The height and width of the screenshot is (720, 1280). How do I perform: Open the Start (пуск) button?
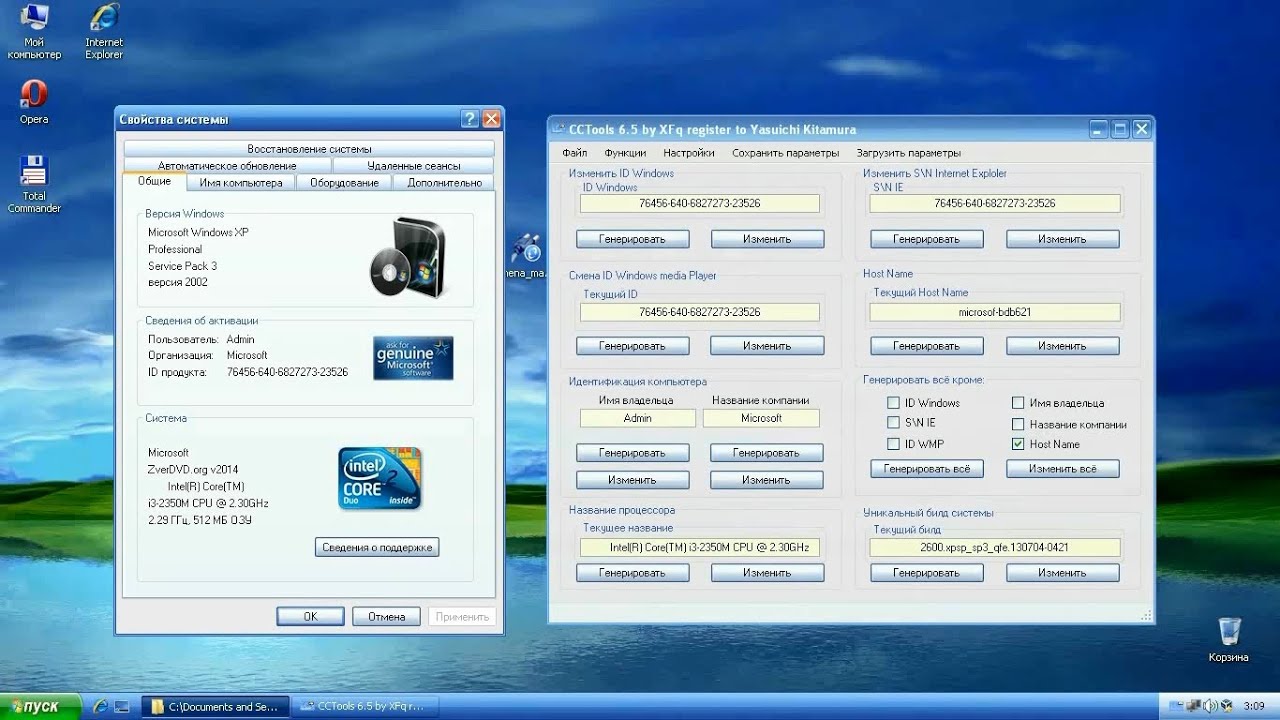[x=39, y=707]
